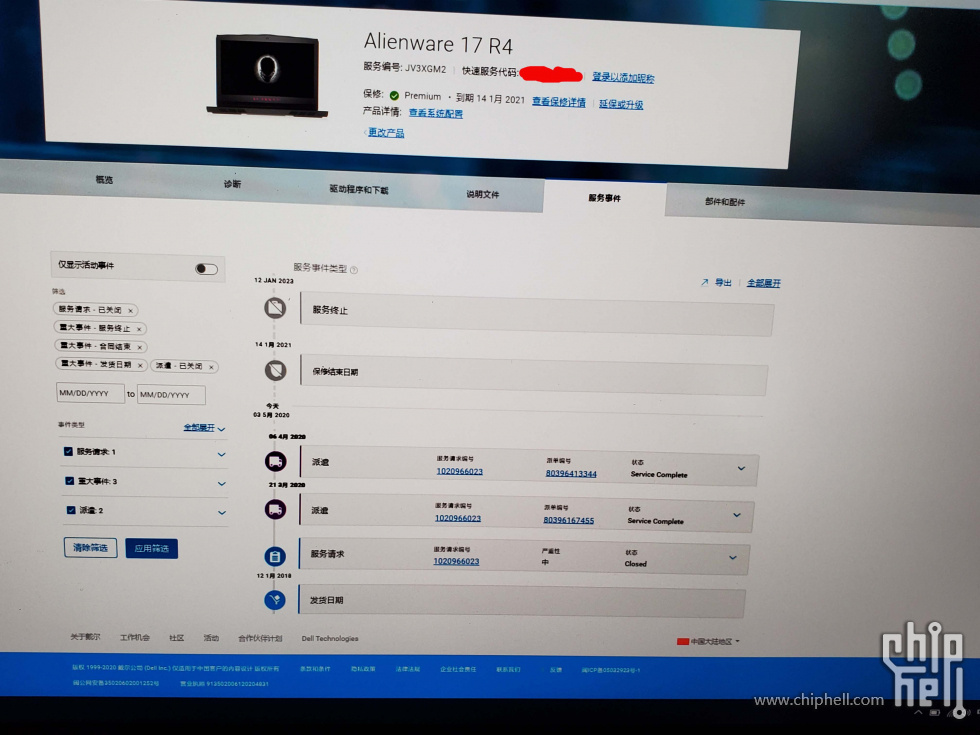Select the 服务事件 tab
The width and height of the screenshot is (980, 735).
[604, 198]
